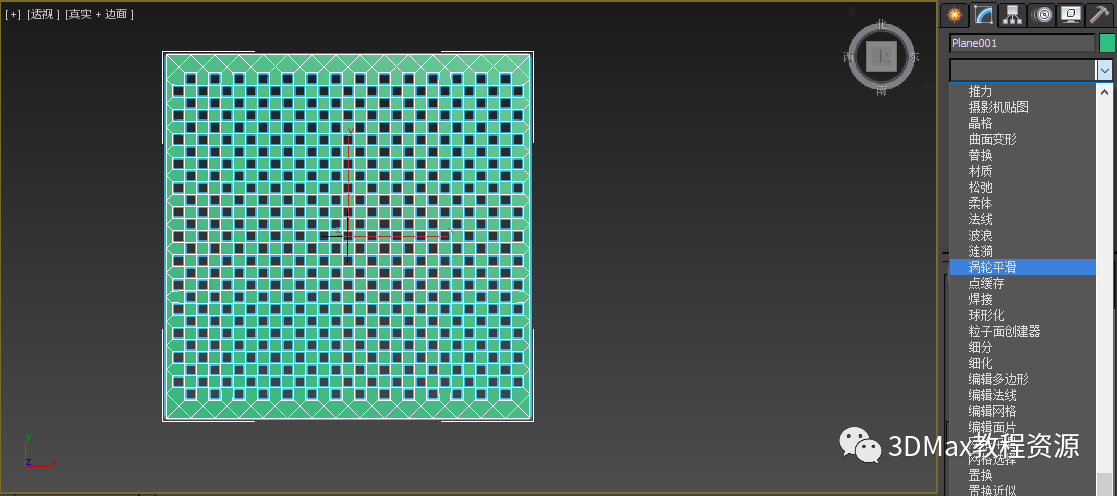Select 晶格 modifier from the list
This screenshot has height=496, width=1117.
coord(1022,123)
